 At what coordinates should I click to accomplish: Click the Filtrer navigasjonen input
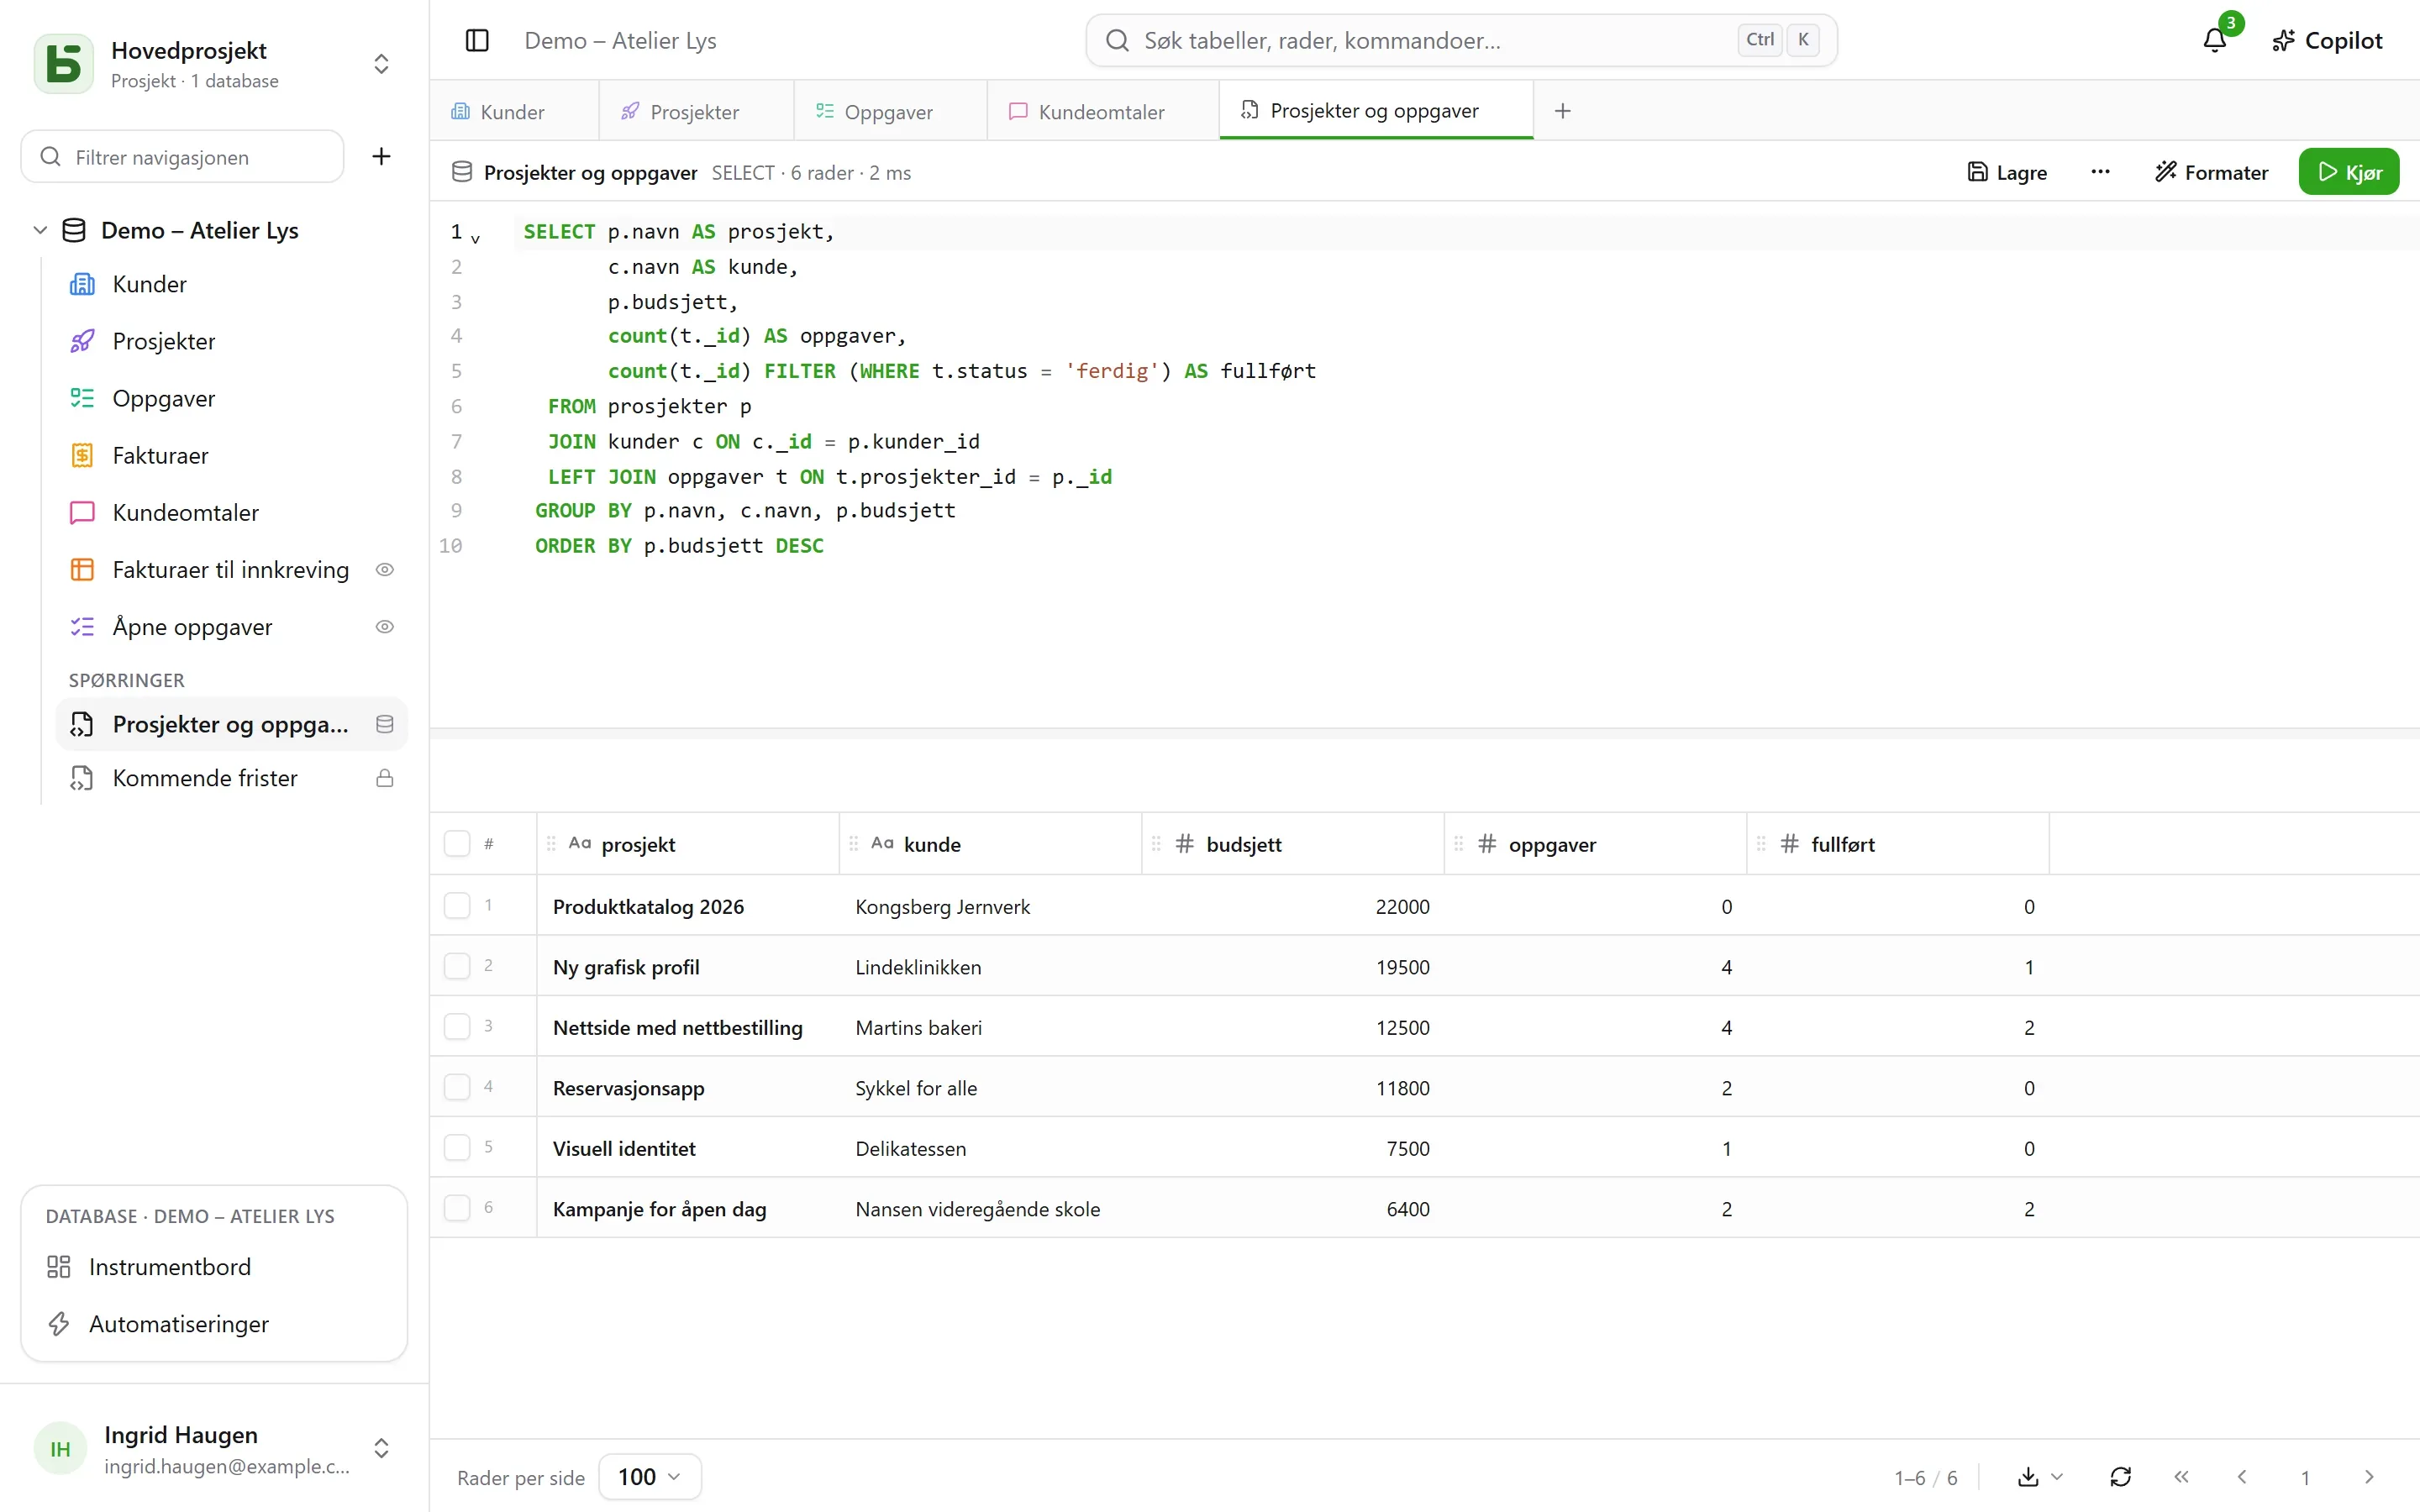point(183,156)
